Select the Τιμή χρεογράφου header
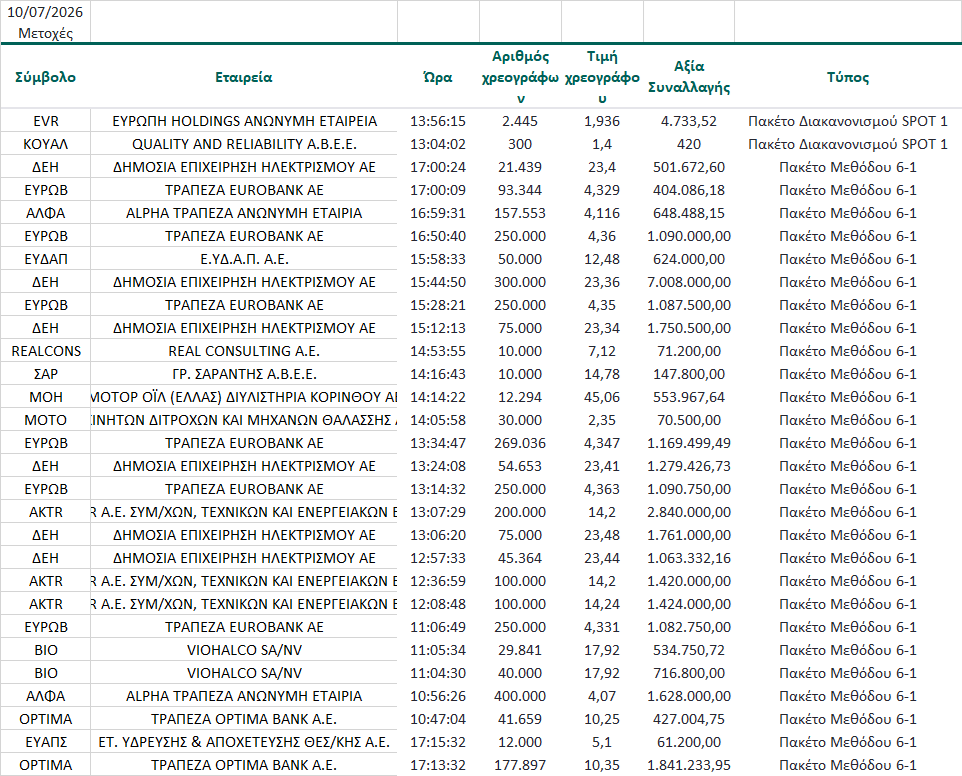 pos(602,77)
